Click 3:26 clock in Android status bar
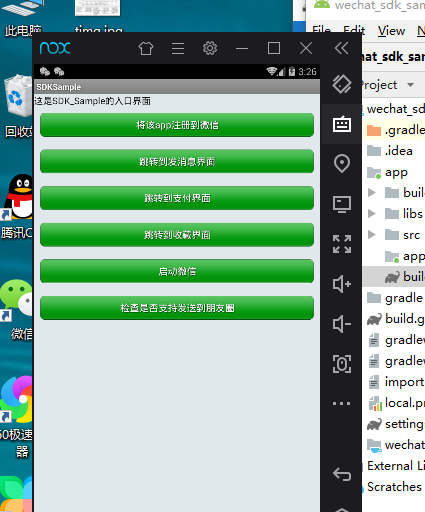 (307, 72)
